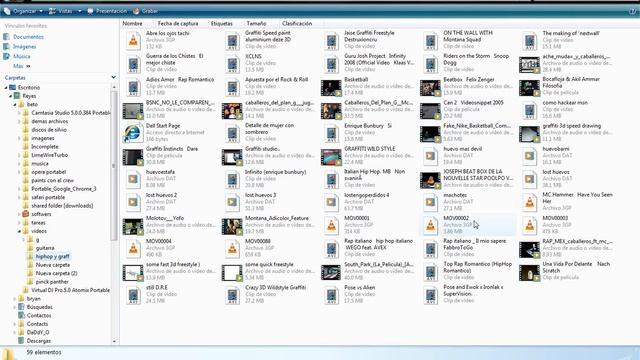This screenshot has width=640, height=360.
Task: Select the file name lostengoperdidos 4
Action: 367,195
